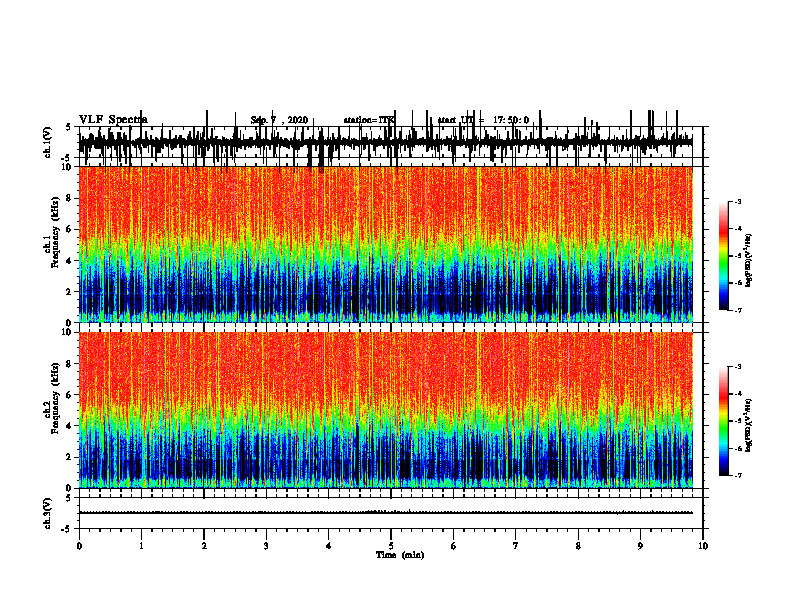Click time axis tick label "6"

tap(454, 546)
